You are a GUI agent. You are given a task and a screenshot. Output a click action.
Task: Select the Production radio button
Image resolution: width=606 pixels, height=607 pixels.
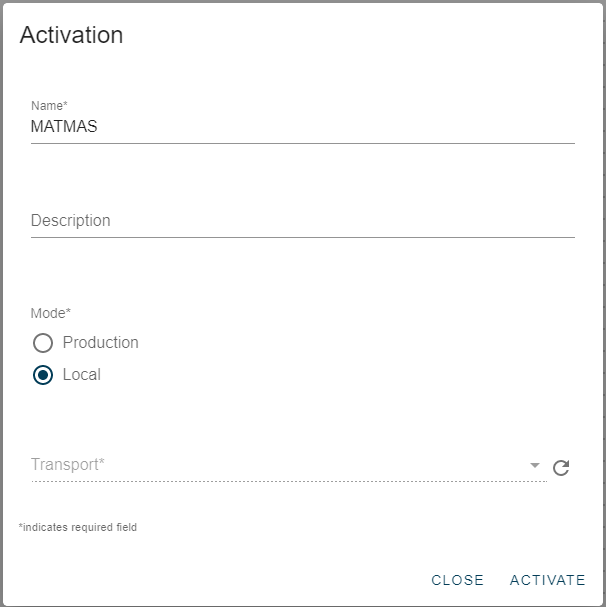42,343
